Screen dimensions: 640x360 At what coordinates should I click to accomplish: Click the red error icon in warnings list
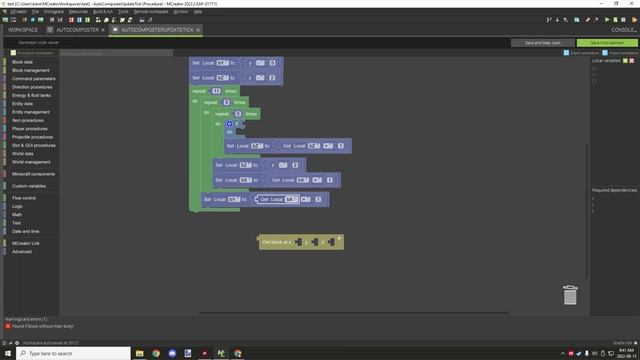8,326
